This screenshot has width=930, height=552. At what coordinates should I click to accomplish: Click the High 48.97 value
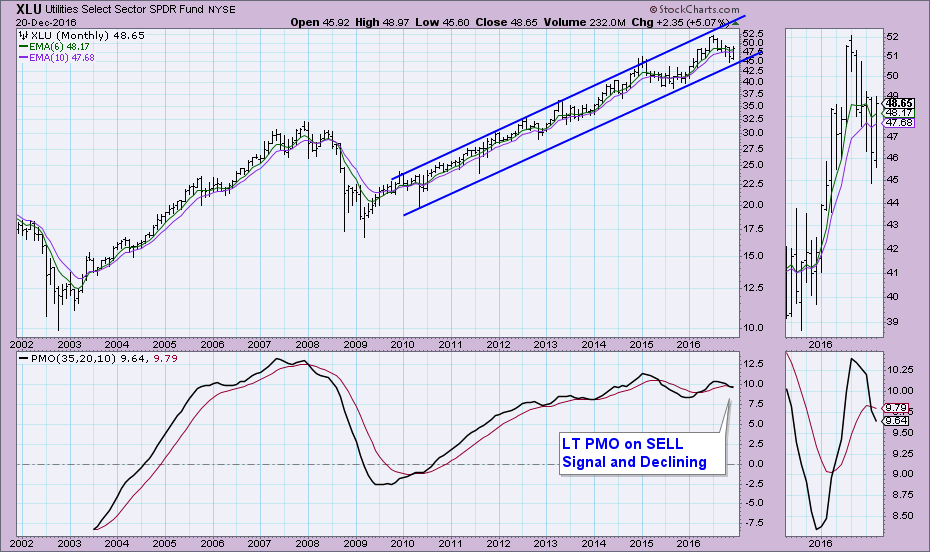coord(381,23)
